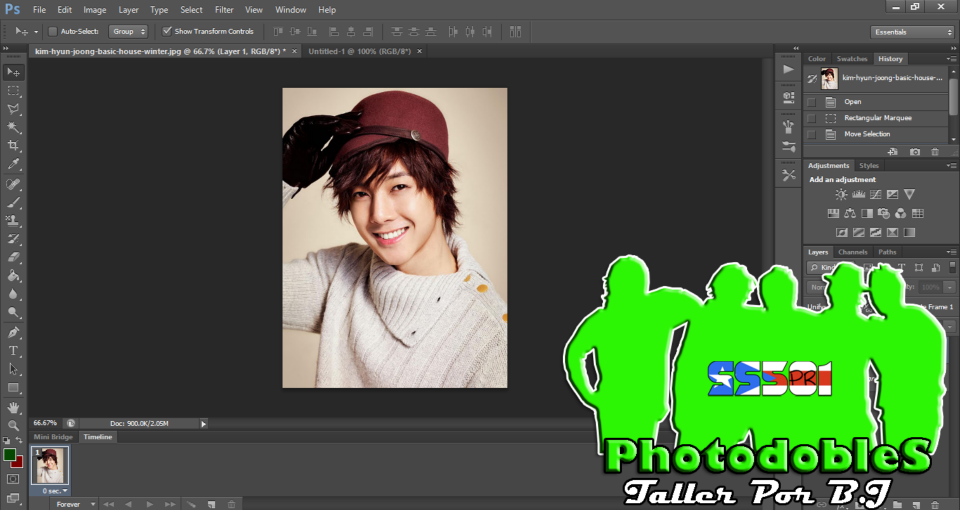
Task: Select the Dodge tool
Action: 13,312
